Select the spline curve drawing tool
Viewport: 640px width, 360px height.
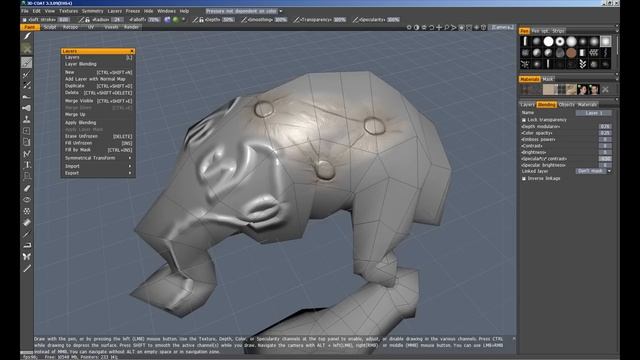pyautogui.click(x=27, y=154)
